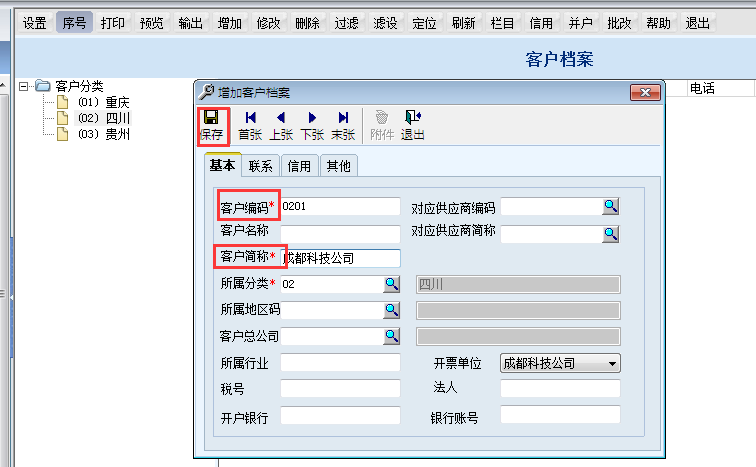Click the wrench icon in dialog title
Viewport: 756px width, 467px height.
(x=206, y=92)
